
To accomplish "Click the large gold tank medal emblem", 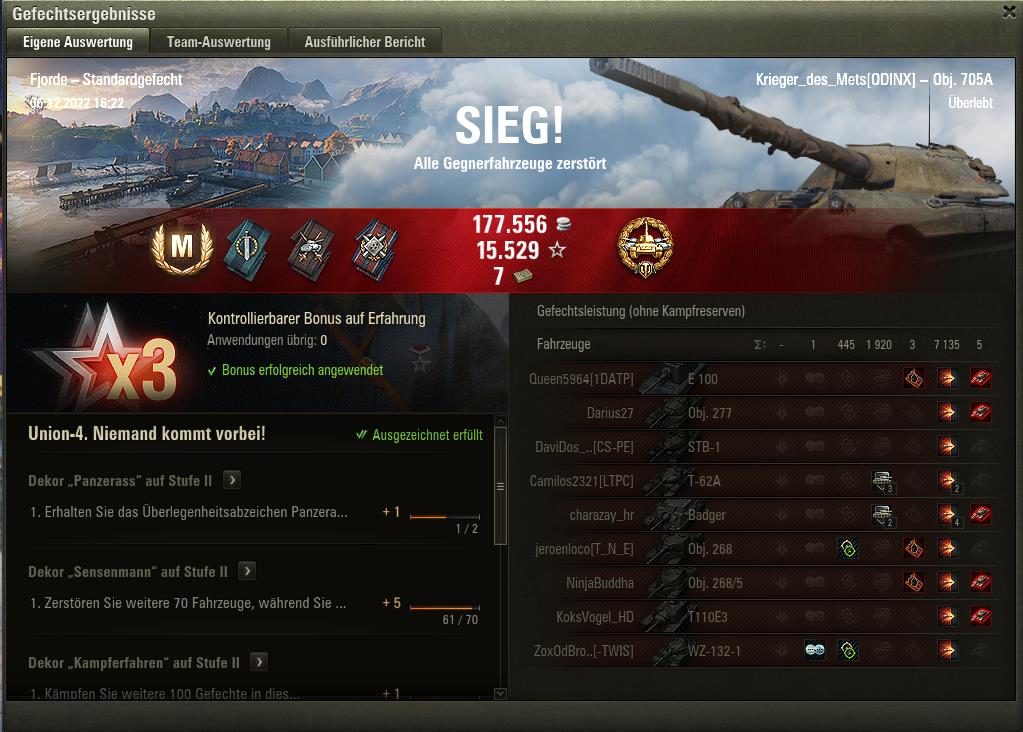I will pos(645,247).
